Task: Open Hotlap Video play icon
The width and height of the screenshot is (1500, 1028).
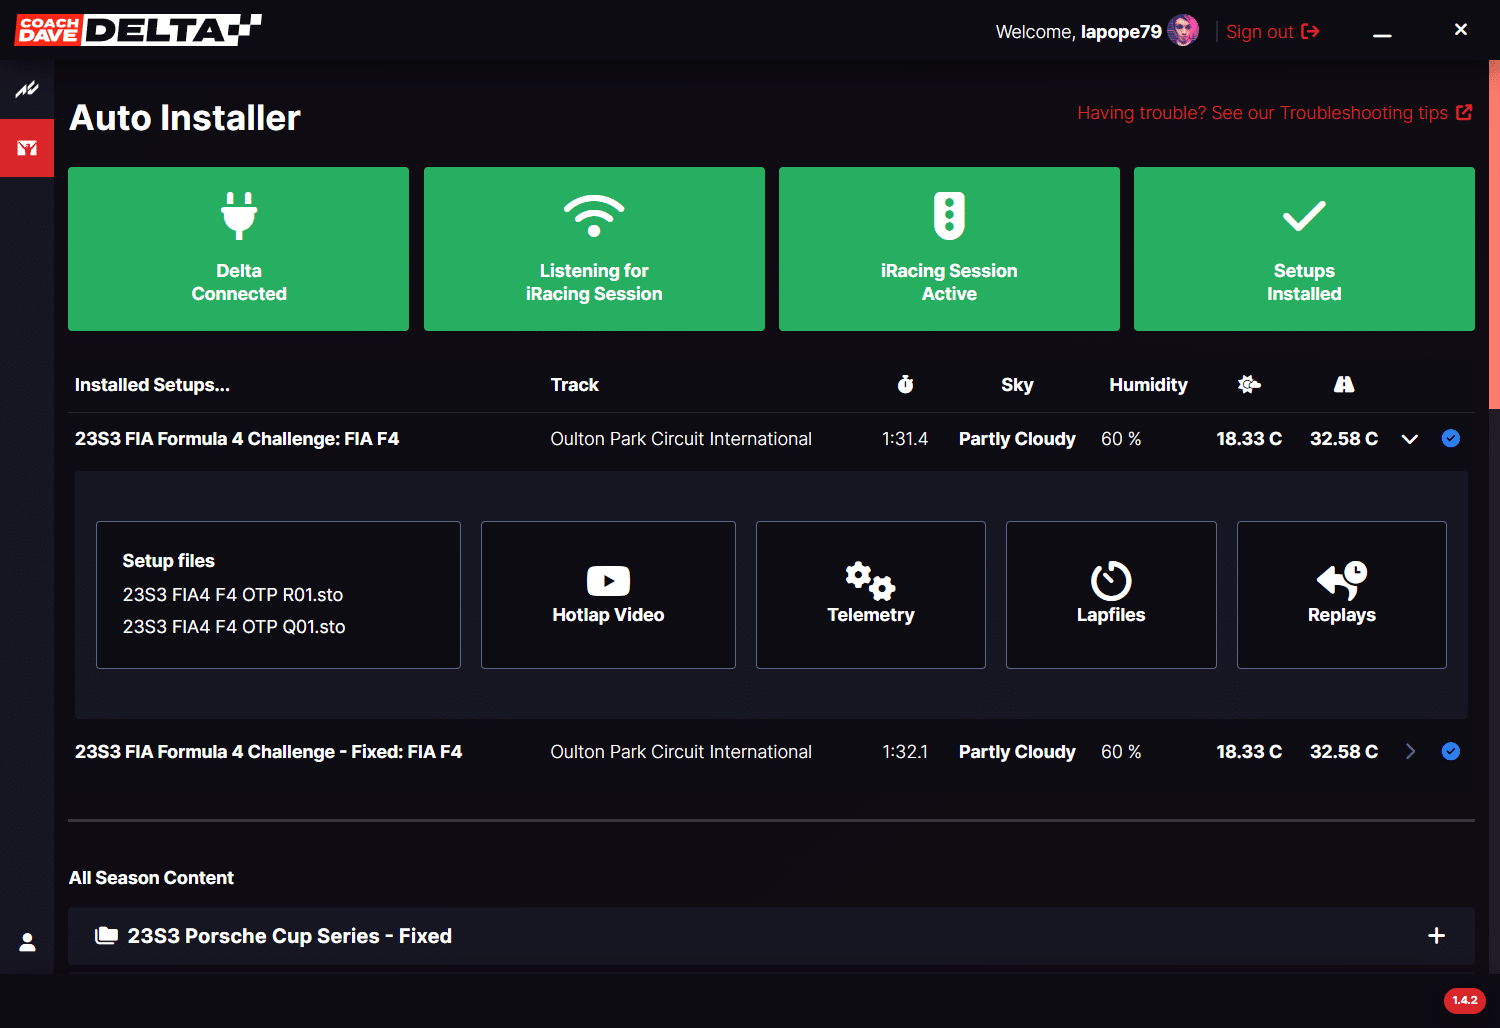Action: (x=608, y=581)
